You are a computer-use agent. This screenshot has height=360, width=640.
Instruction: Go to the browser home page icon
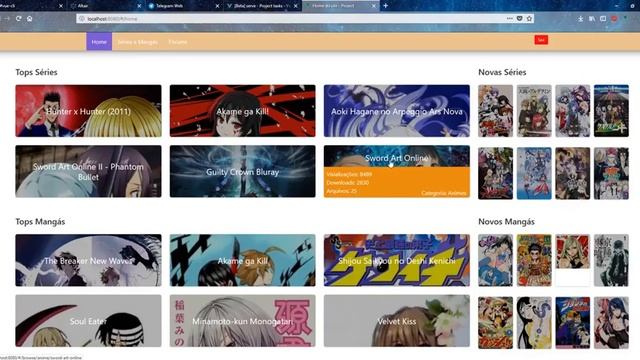29,18
